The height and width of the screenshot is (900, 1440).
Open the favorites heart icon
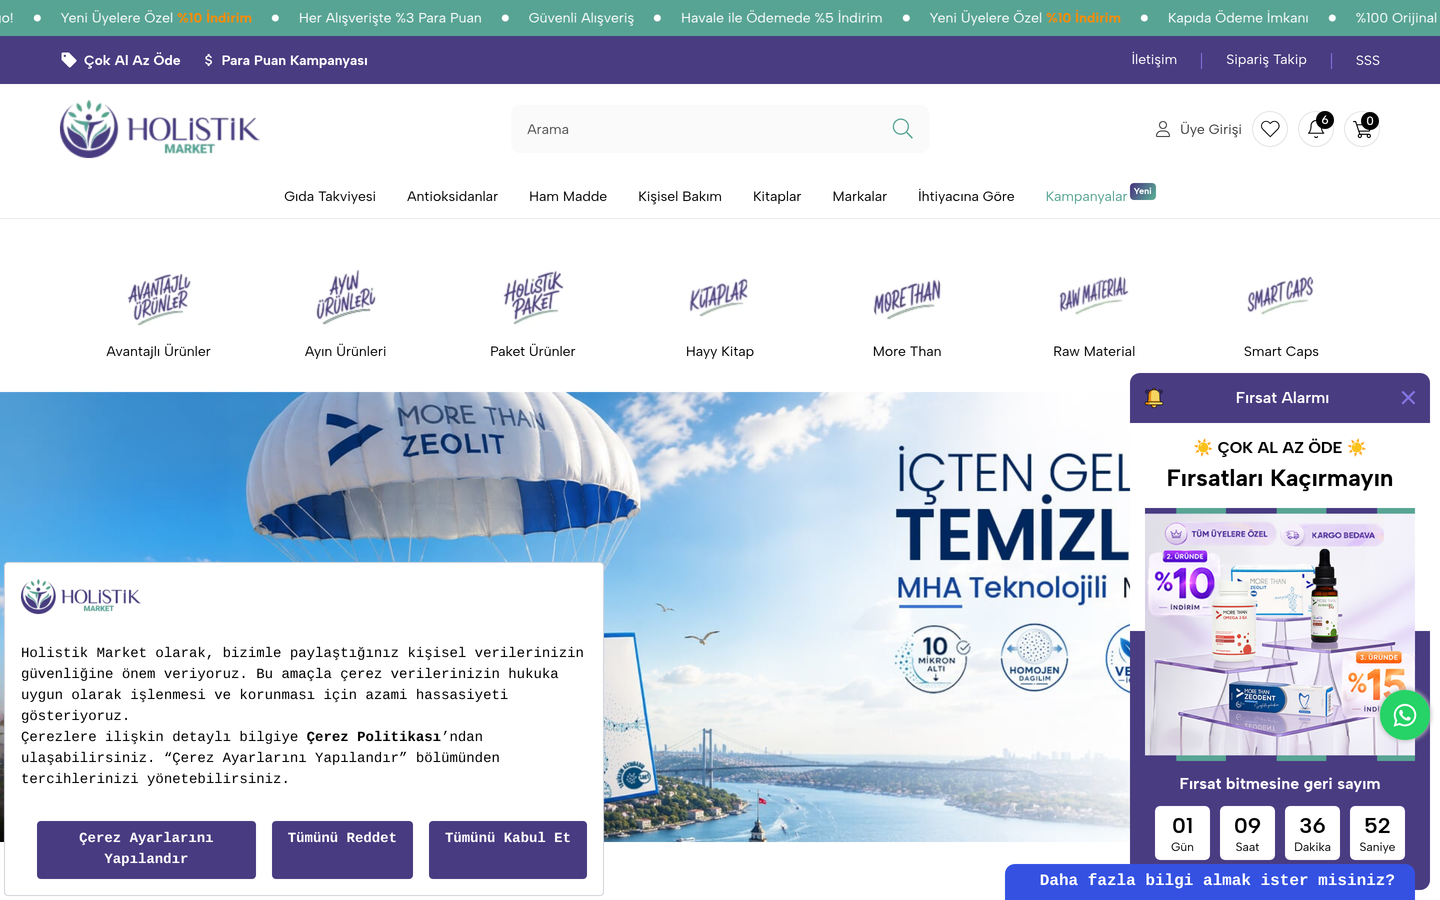(1270, 129)
